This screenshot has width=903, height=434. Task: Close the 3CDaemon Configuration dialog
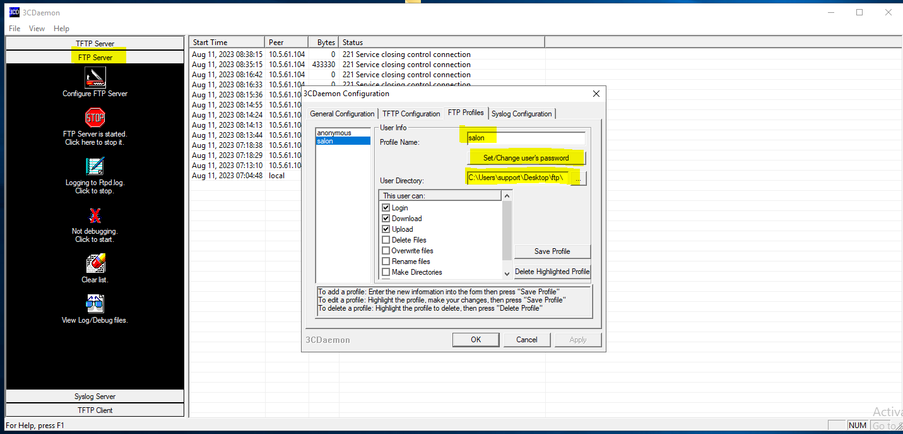(596, 93)
